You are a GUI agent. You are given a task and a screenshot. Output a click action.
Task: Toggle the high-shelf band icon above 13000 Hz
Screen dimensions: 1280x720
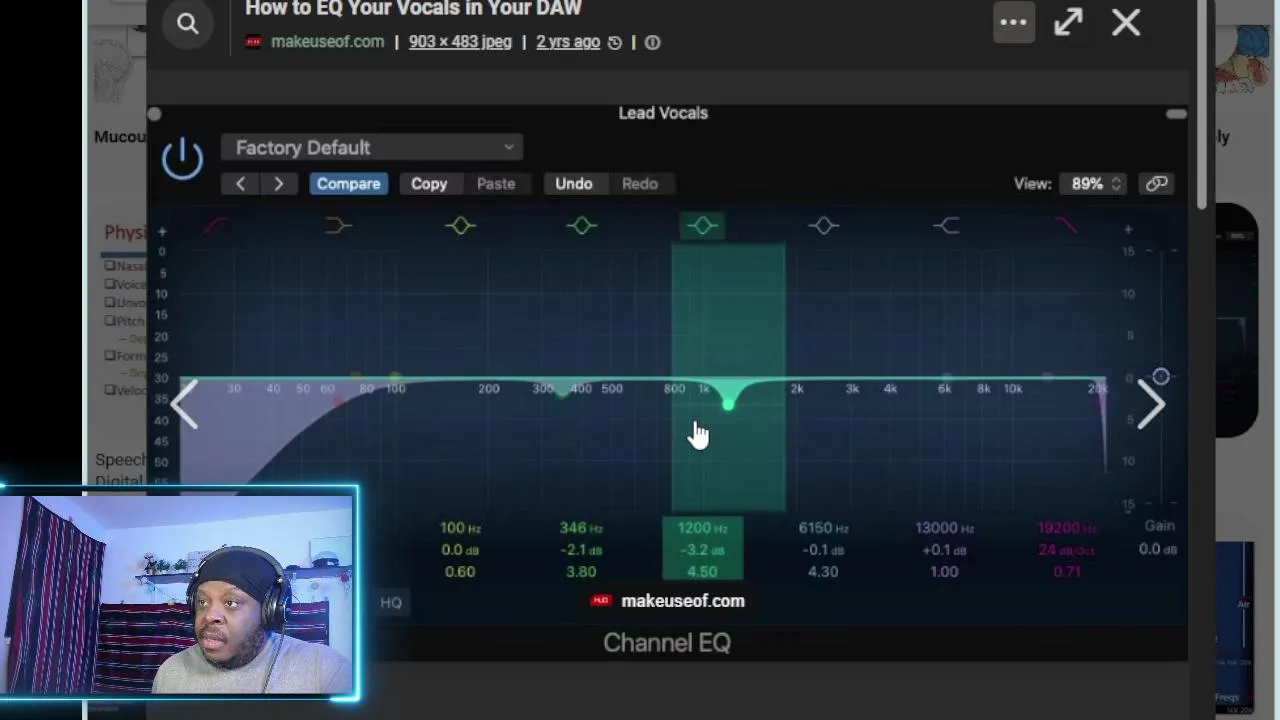(946, 226)
